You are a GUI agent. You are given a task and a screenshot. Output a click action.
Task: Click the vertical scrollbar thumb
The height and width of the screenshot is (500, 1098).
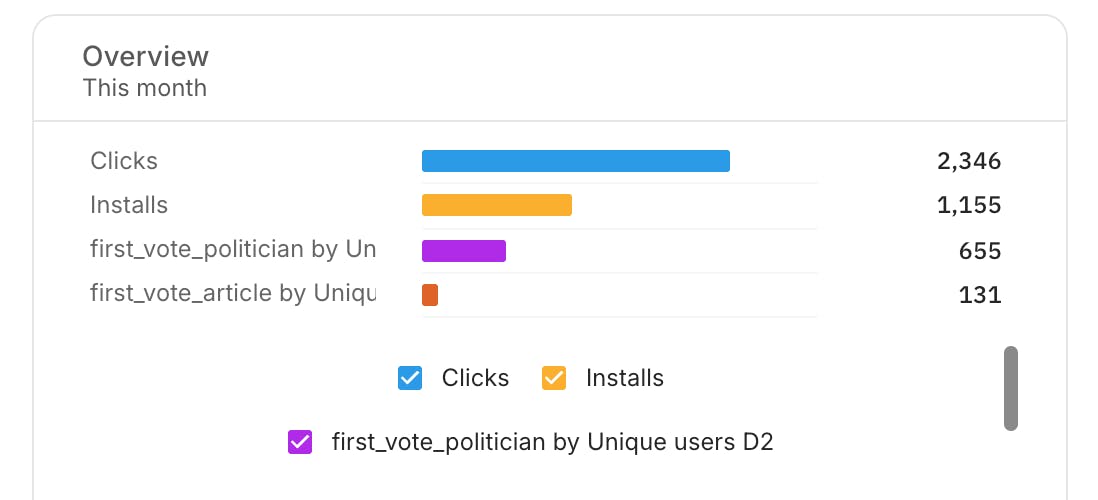click(x=1010, y=388)
